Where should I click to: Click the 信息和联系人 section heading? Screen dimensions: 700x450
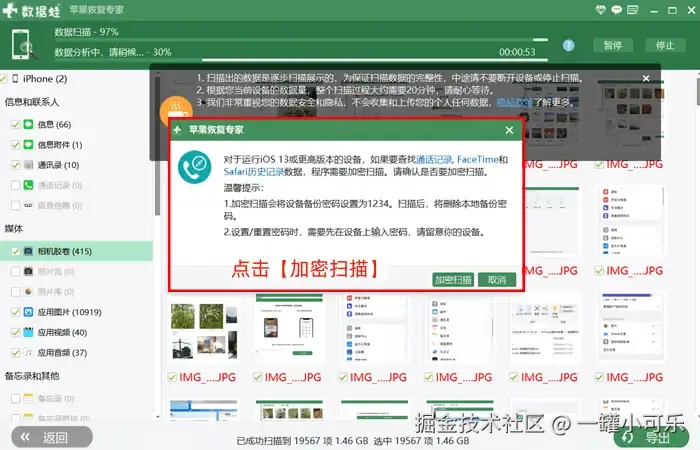32,102
